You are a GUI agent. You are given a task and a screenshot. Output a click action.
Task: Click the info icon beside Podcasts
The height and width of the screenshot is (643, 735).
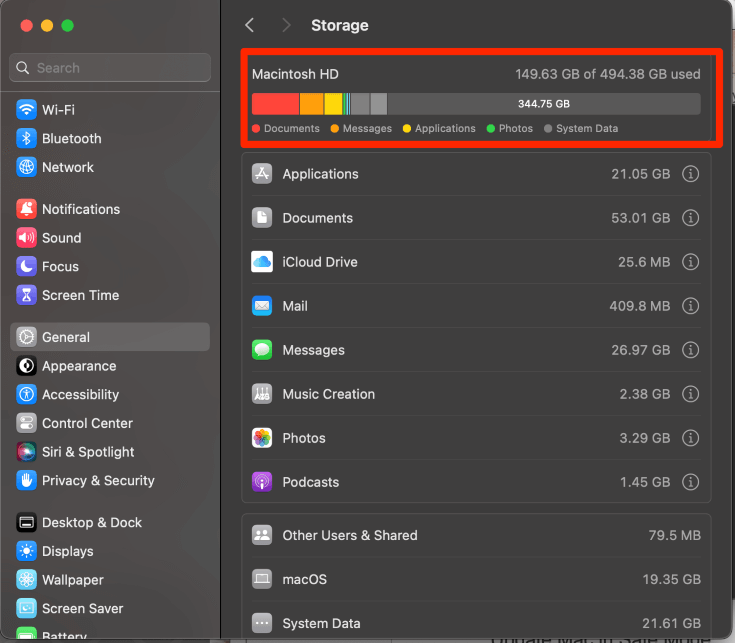pyautogui.click(x=690, y=482)
